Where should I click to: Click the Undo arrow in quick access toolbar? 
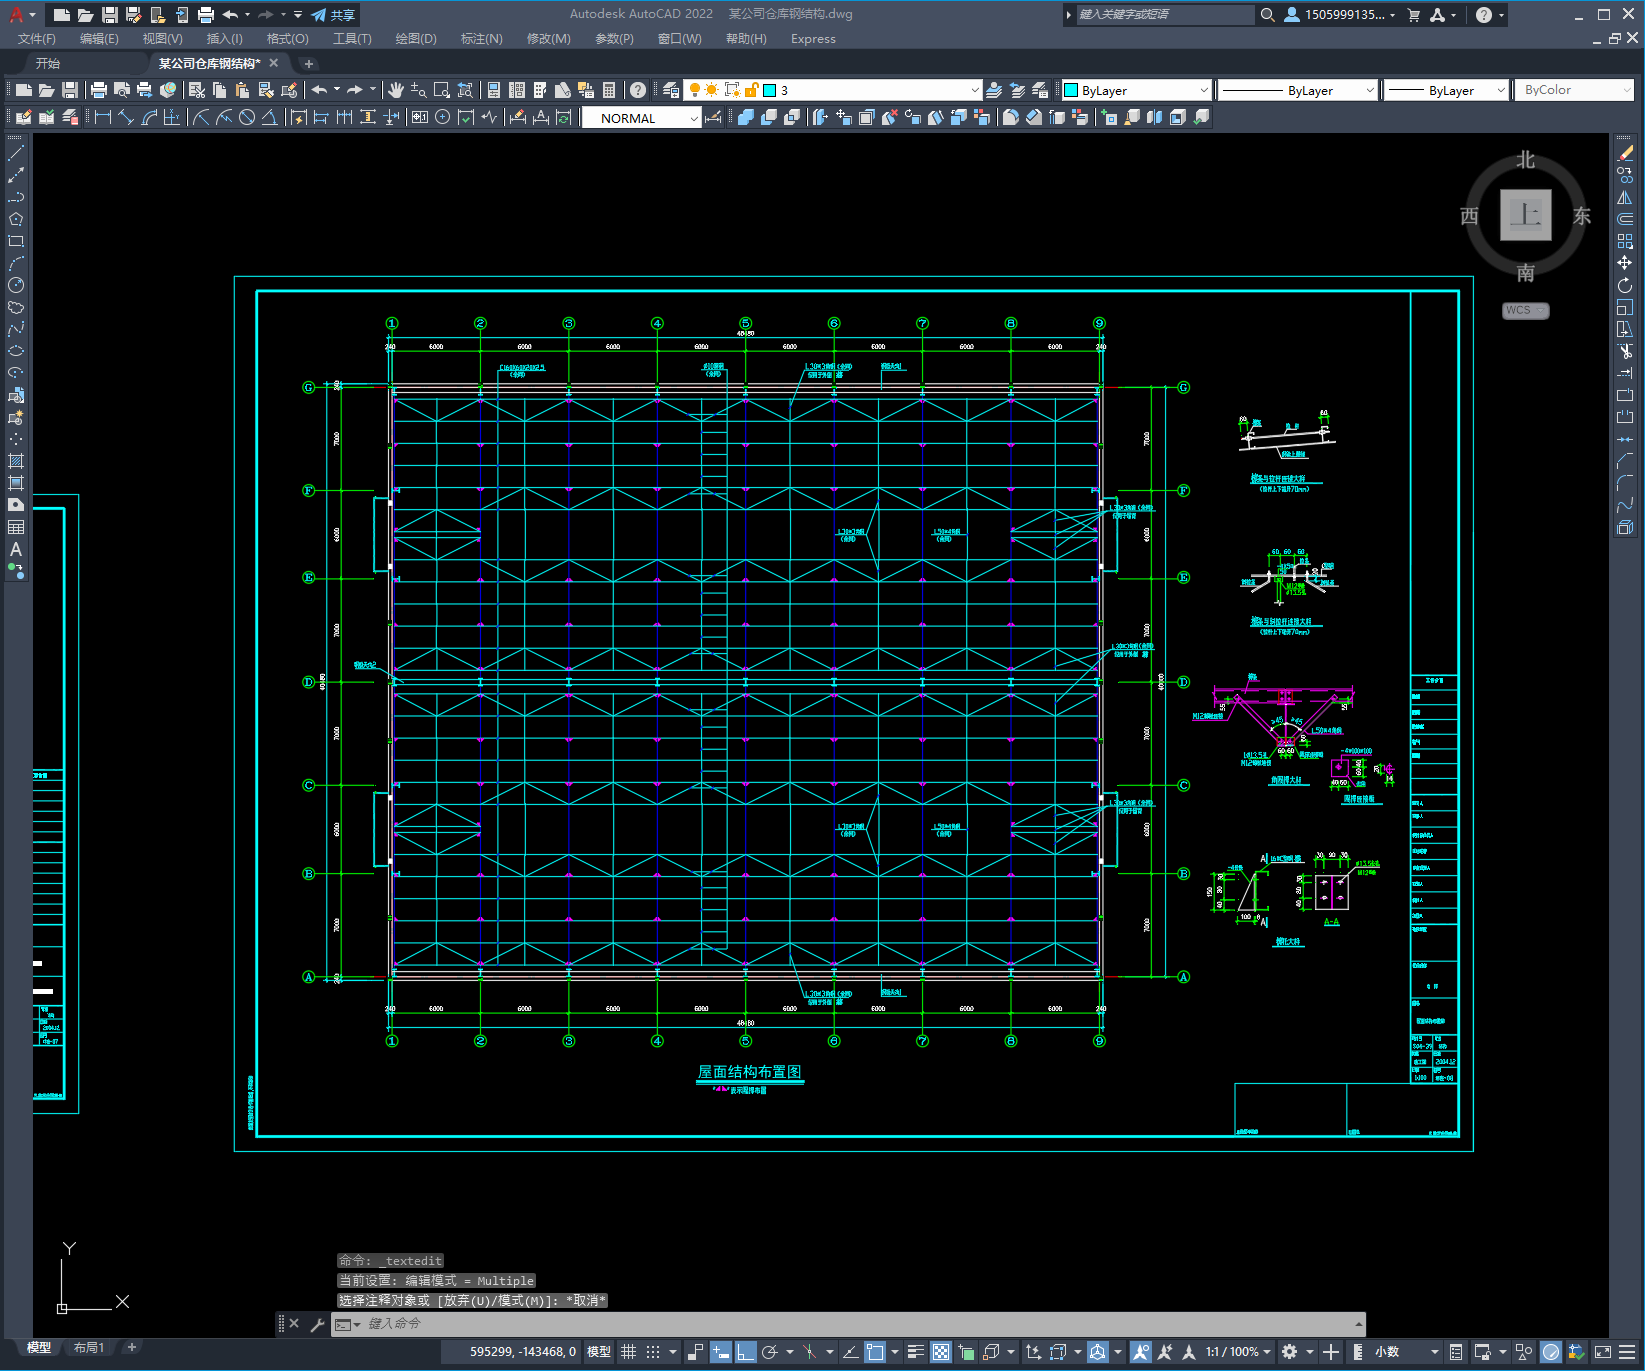click(230, 15)
